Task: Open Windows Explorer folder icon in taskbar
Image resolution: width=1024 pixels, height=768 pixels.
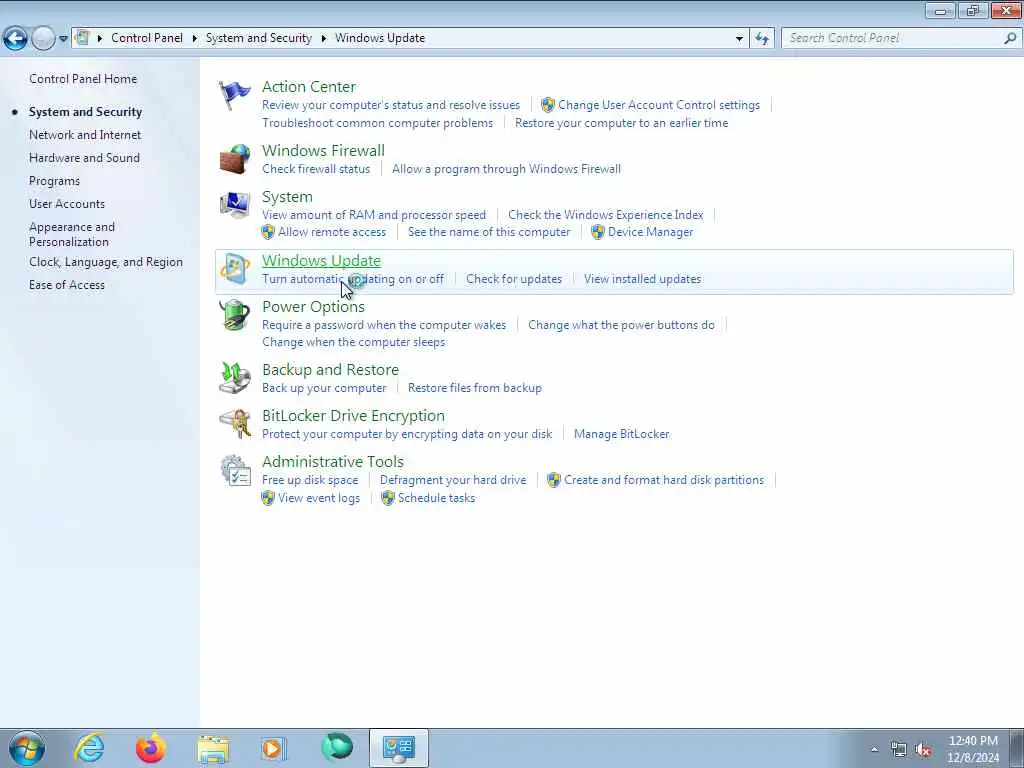Action: pos(213,749)
